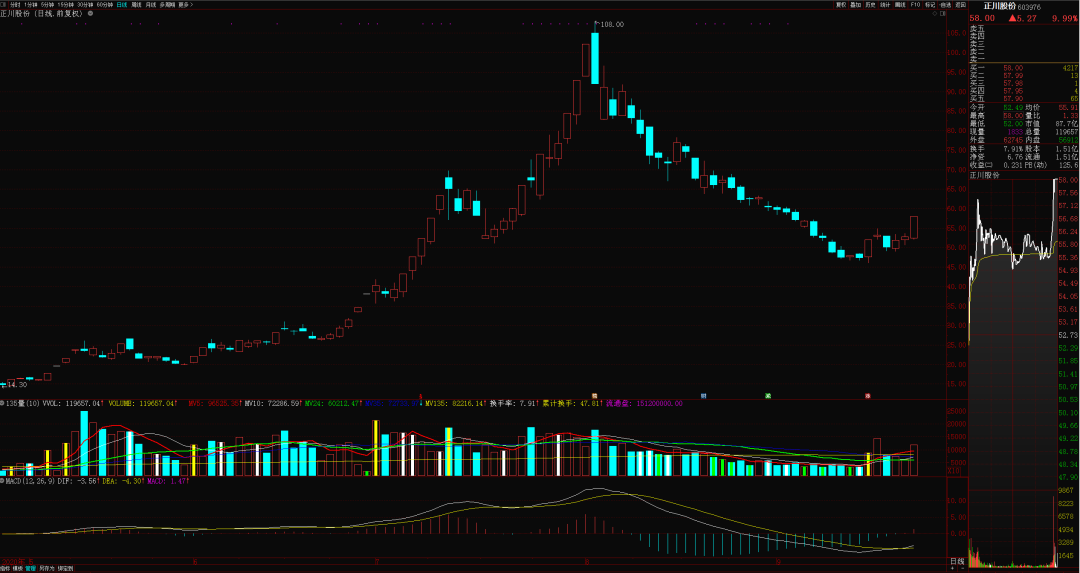Select the 5分钟 period
Viewport: 1080px width, 573px height.
[x=48, y=5]
